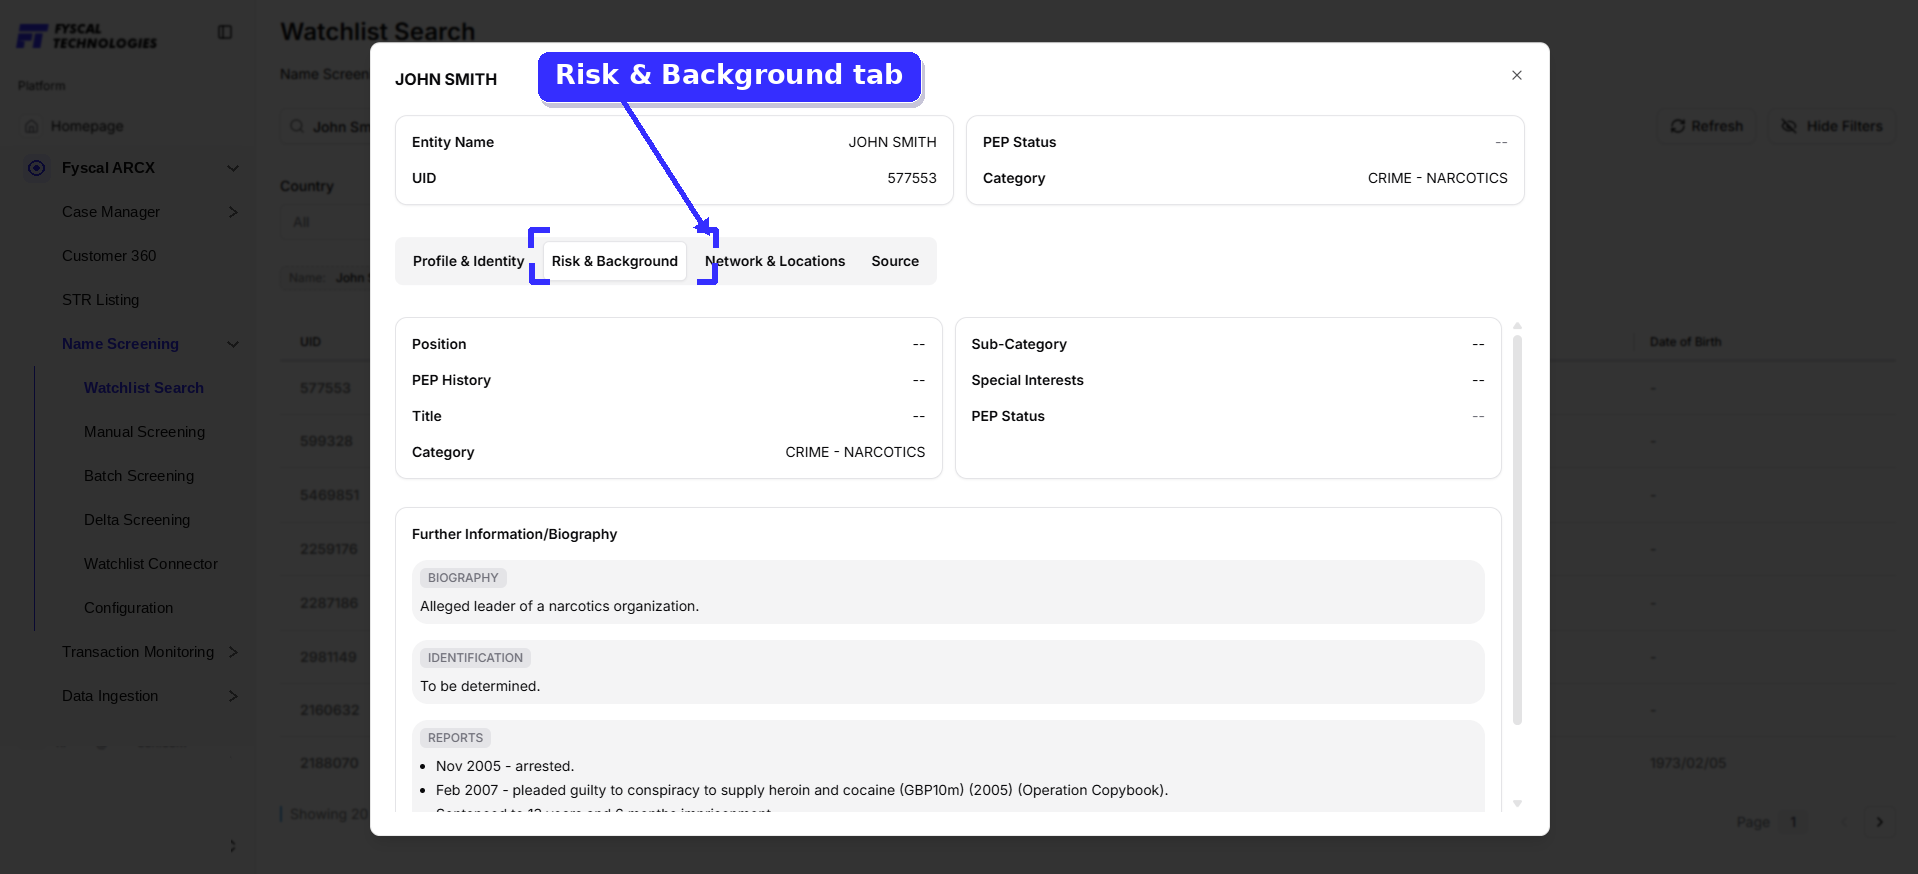Click the Fyscal ARCX target icon
Image resolution: width=1918 pixels, height=874 pixels.
37,168
